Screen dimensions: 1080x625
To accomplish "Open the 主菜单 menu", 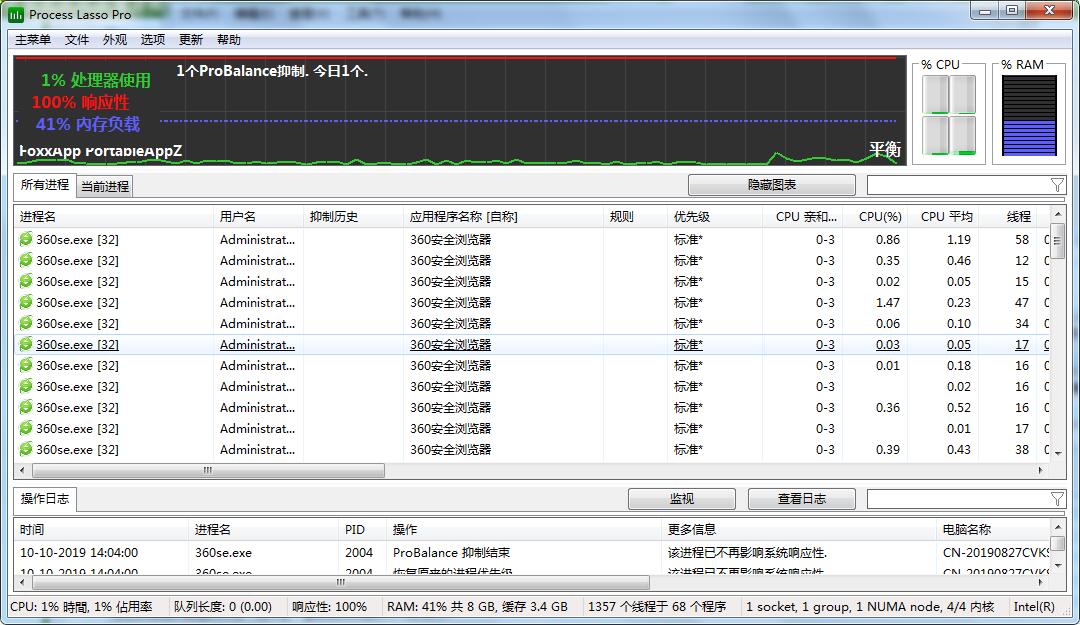I will [x=33, y=39].
